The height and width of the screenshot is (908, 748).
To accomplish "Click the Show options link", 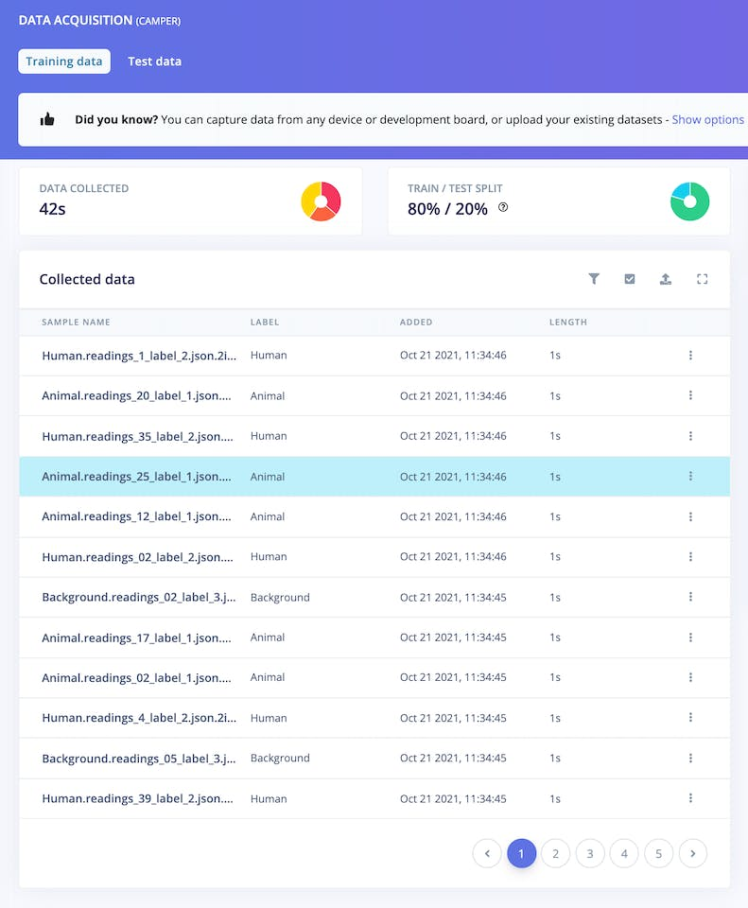I will coord(707,120).
